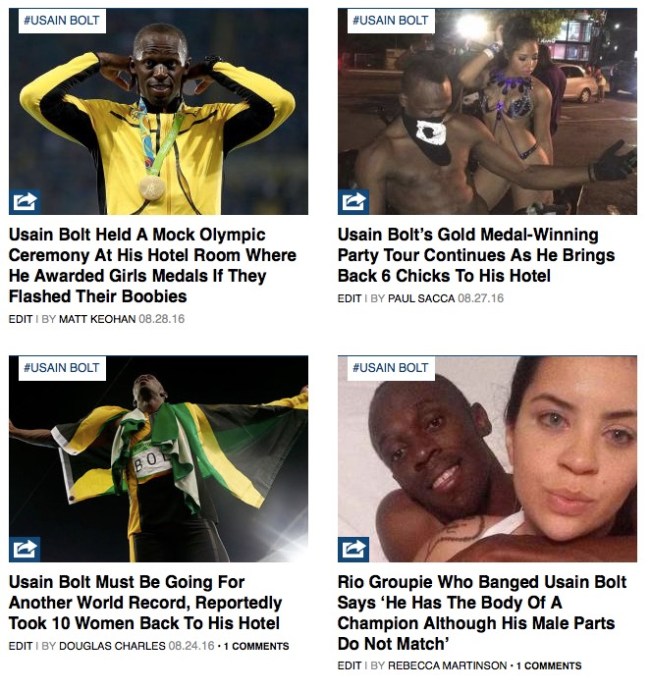Select #USAIN BOLT tag on flag photo
This screenshot has width=650, height=690.
click(x=62, y=368)
